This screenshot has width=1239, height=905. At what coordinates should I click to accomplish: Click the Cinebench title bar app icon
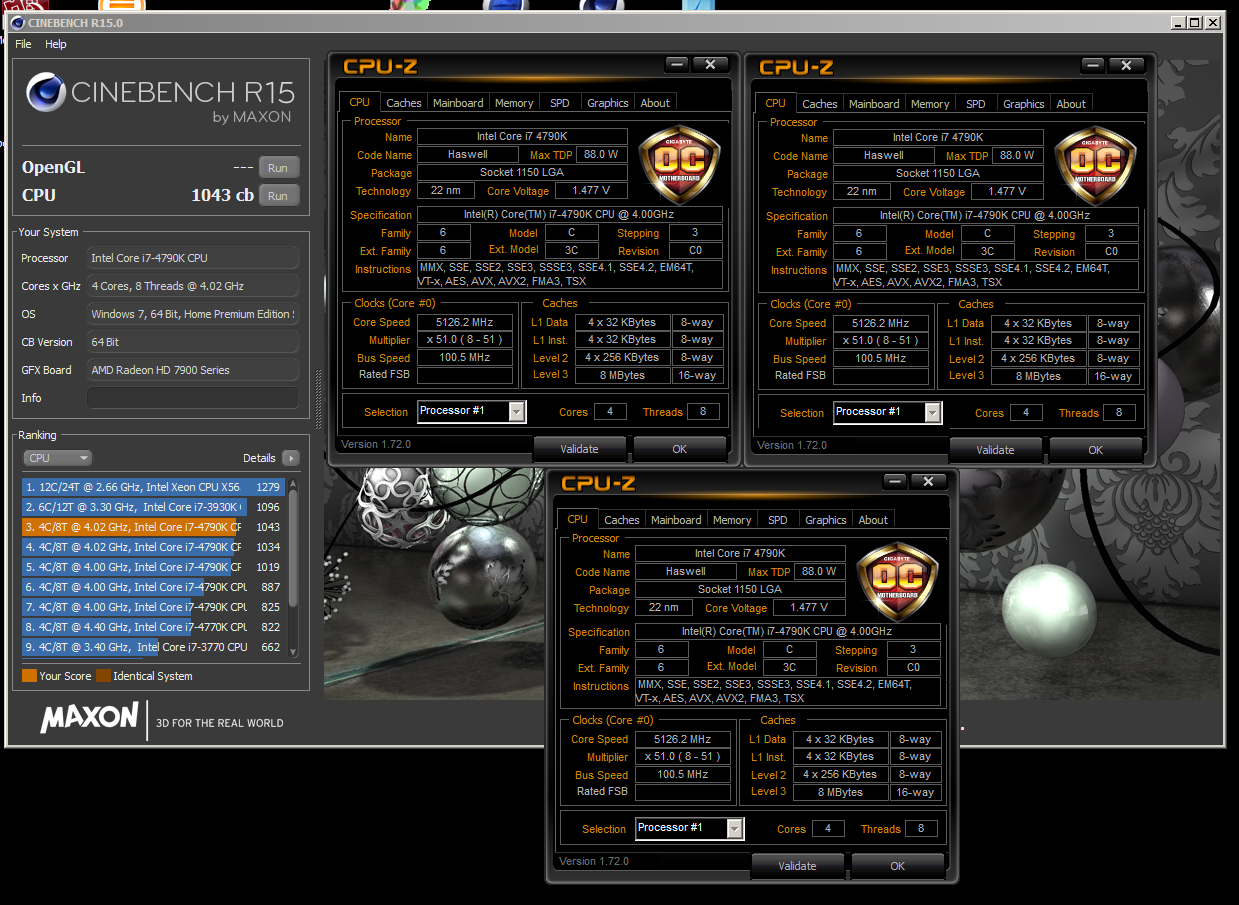coord(17,22)
